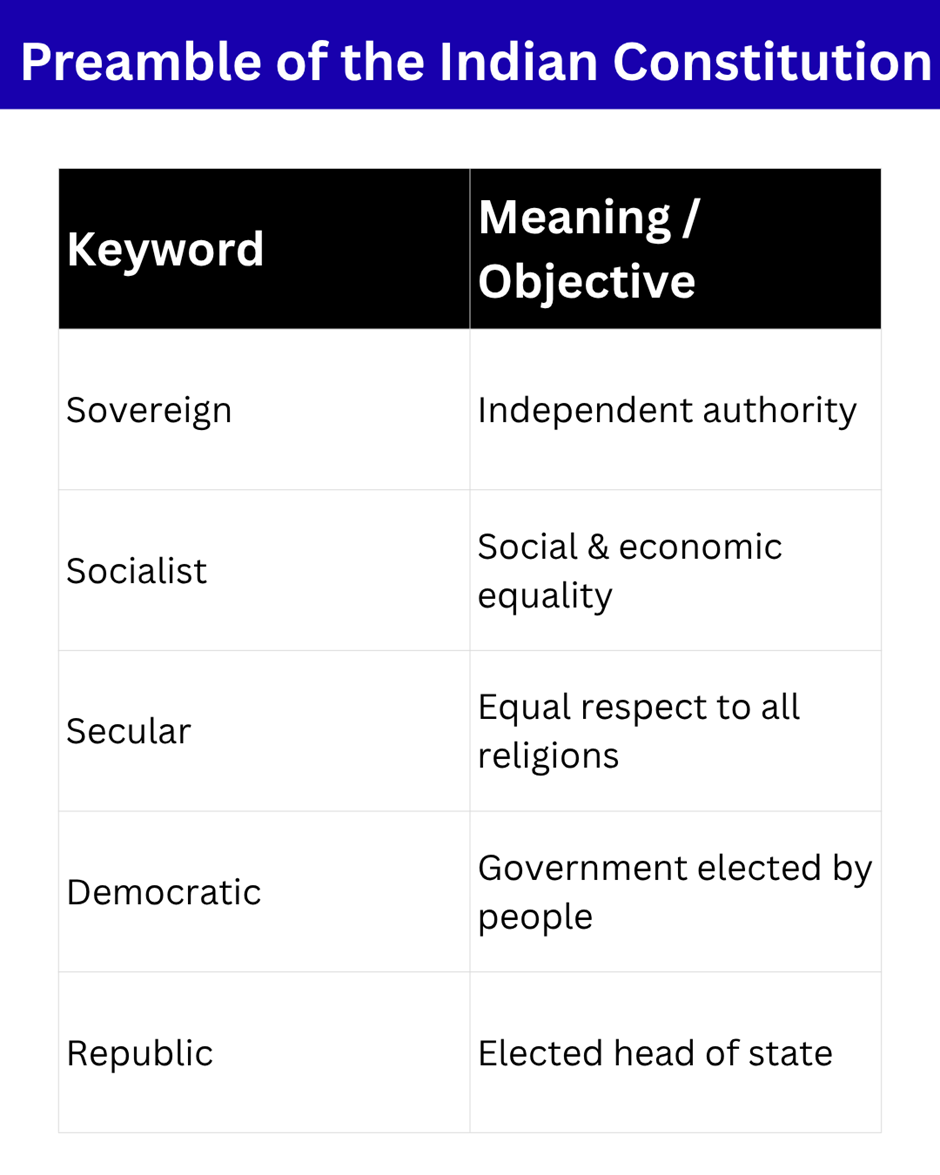Screen dimensions: 940x1175
Task: Select the "Socialist" keyword cell
Action: point(137,571)
